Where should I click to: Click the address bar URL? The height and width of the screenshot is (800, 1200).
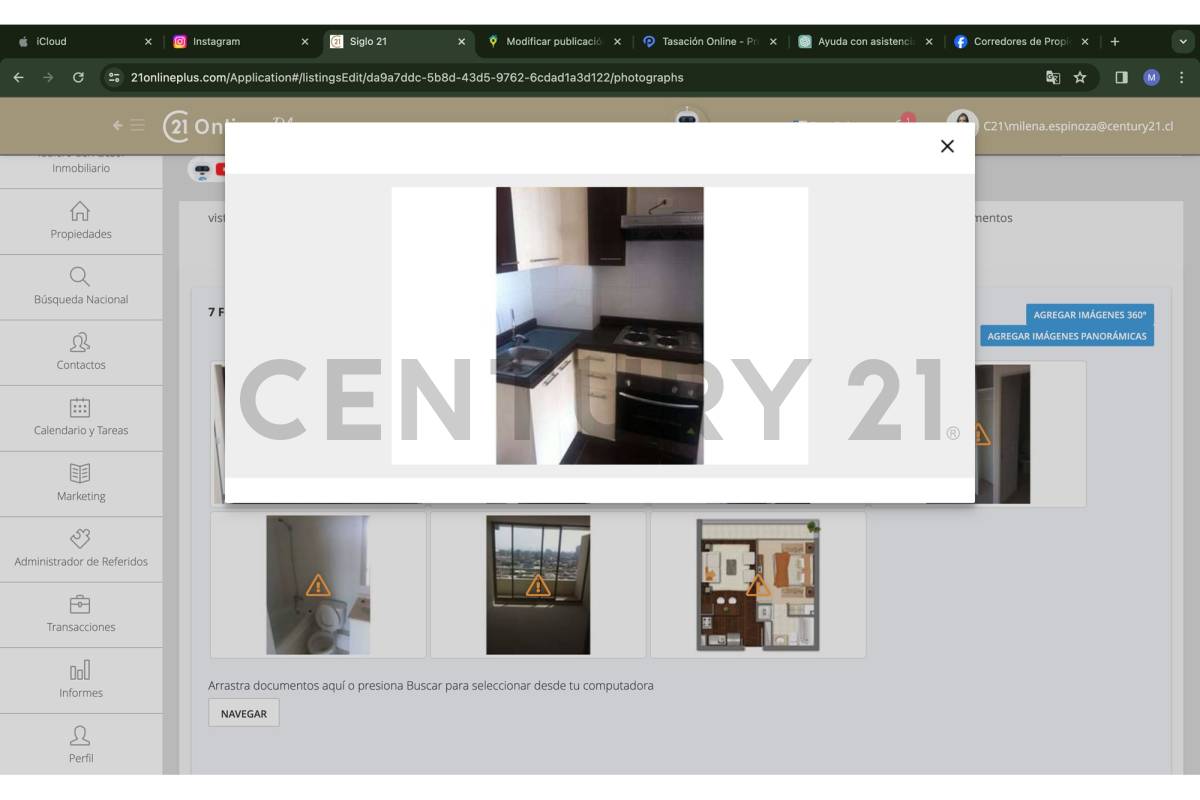[x=407, y=77]
